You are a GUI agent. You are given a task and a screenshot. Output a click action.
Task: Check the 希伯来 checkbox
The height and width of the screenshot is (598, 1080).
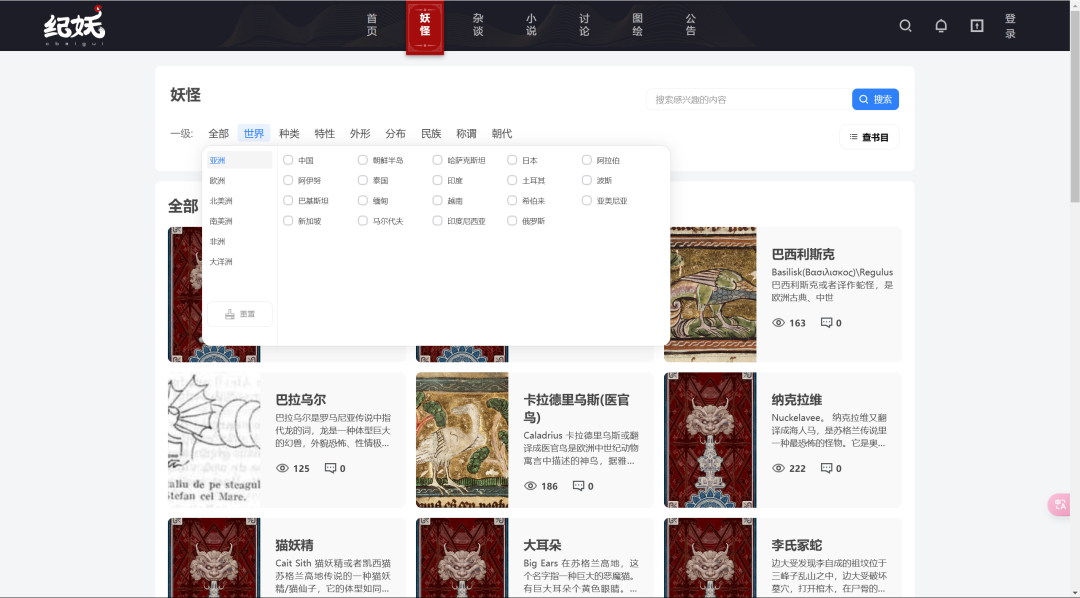pyautogui.click(x=512, y=200)
